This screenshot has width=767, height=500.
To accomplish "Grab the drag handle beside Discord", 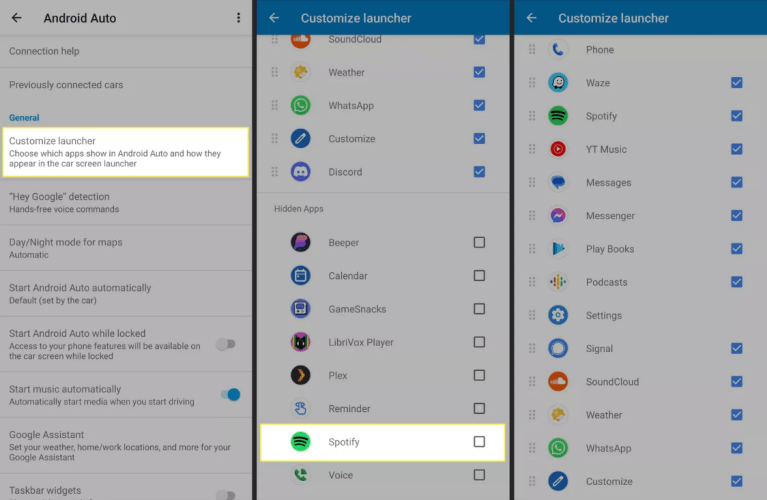I will pos(274,172).
